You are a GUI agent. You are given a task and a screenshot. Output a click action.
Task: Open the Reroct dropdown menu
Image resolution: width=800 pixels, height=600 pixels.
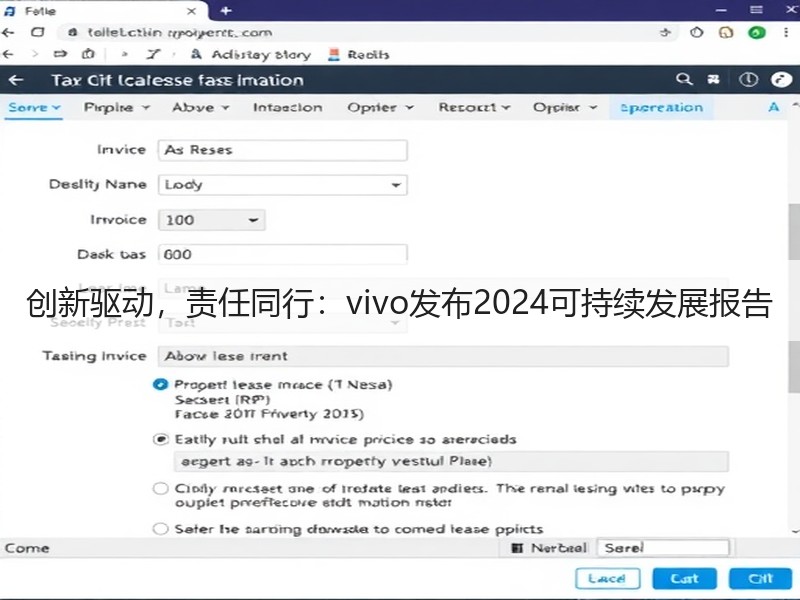tap(474, 107)
